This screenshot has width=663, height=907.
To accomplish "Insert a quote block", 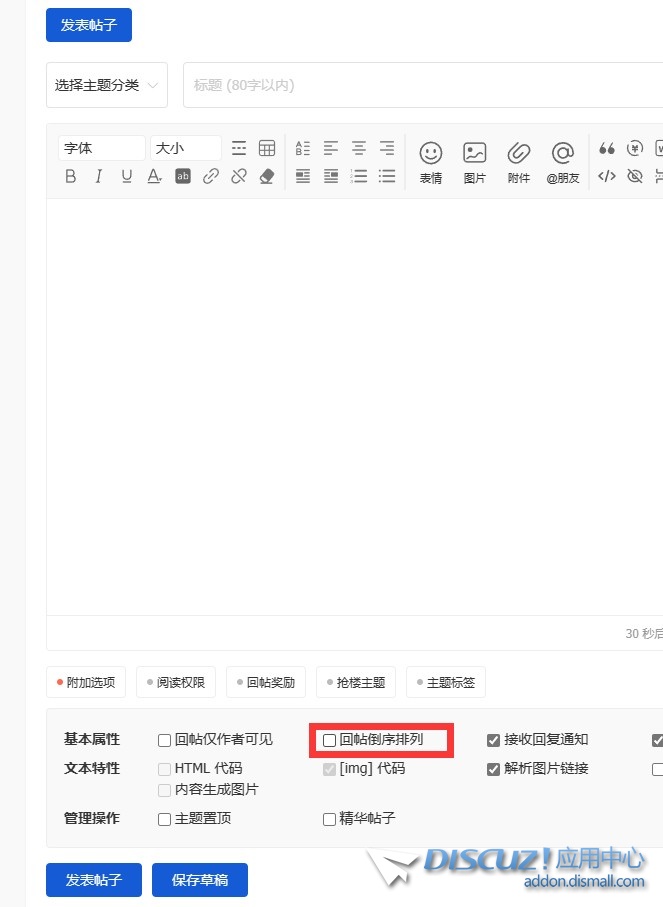I will click(607, 148).
